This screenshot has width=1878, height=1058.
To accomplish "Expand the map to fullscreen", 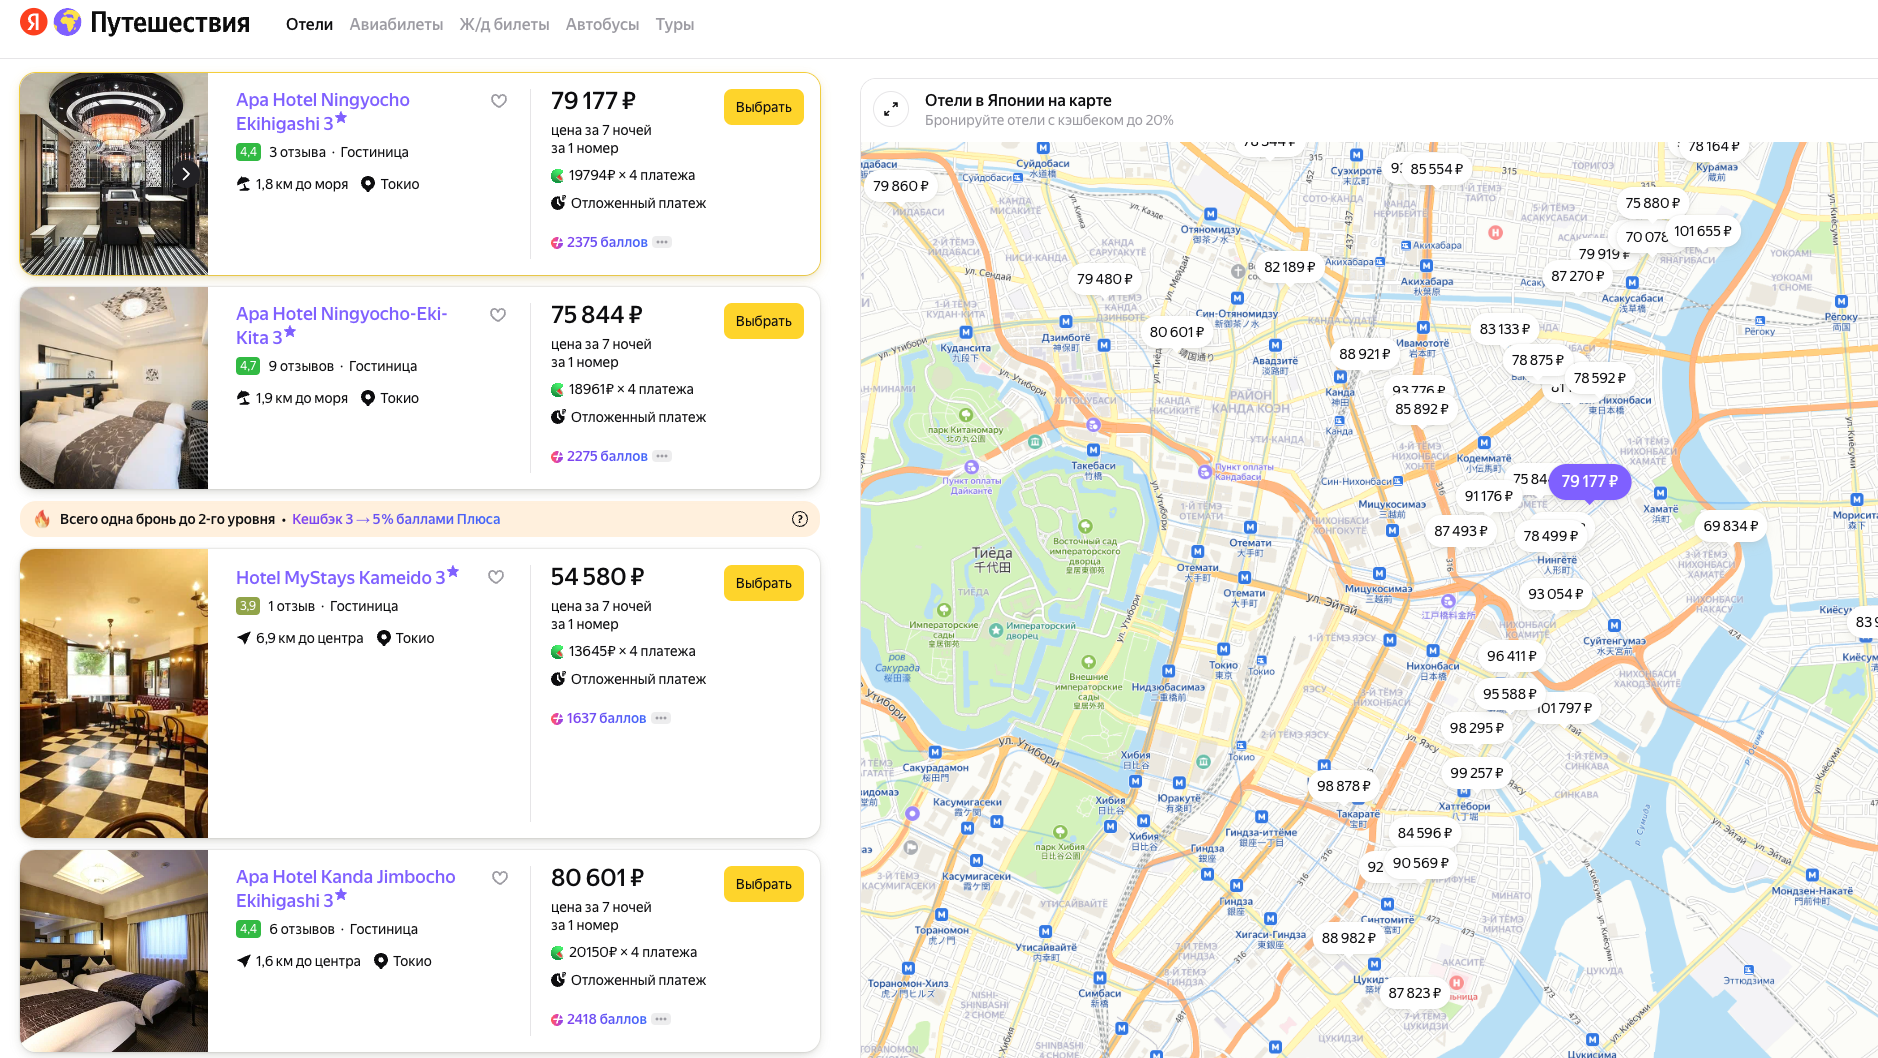I will click(x=891, y=108).
